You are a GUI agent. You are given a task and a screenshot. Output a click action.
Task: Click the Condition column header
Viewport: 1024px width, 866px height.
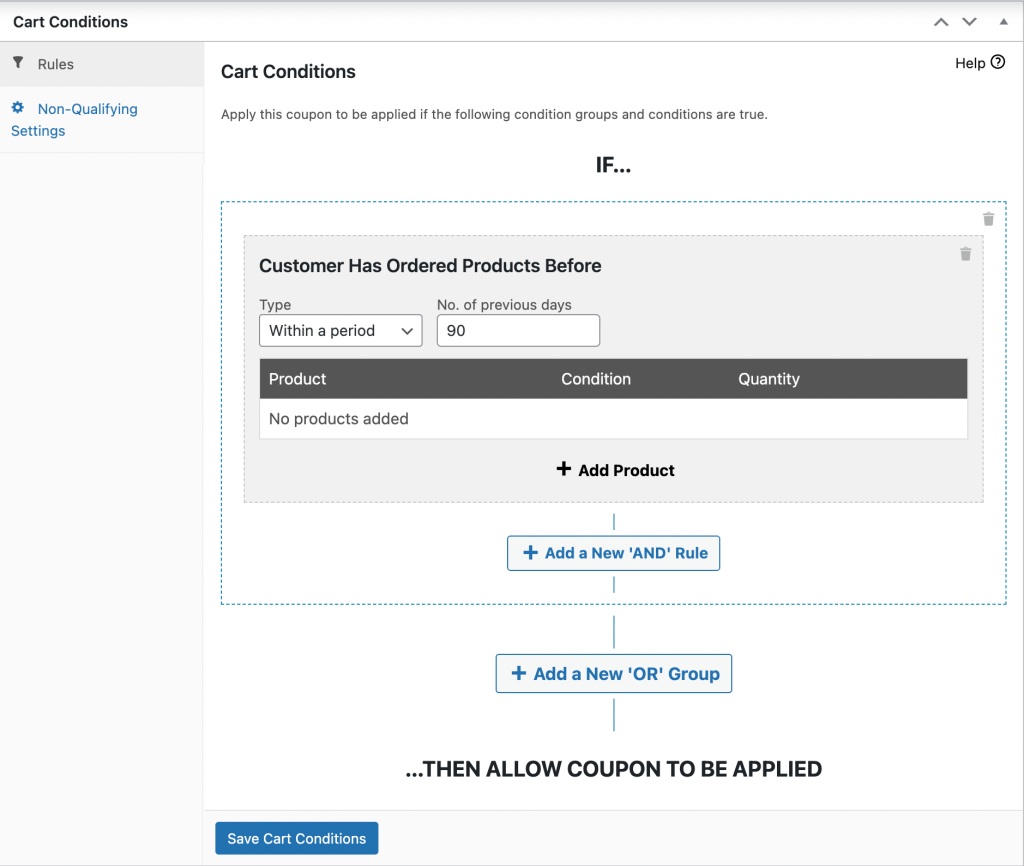tap(596, 379)
